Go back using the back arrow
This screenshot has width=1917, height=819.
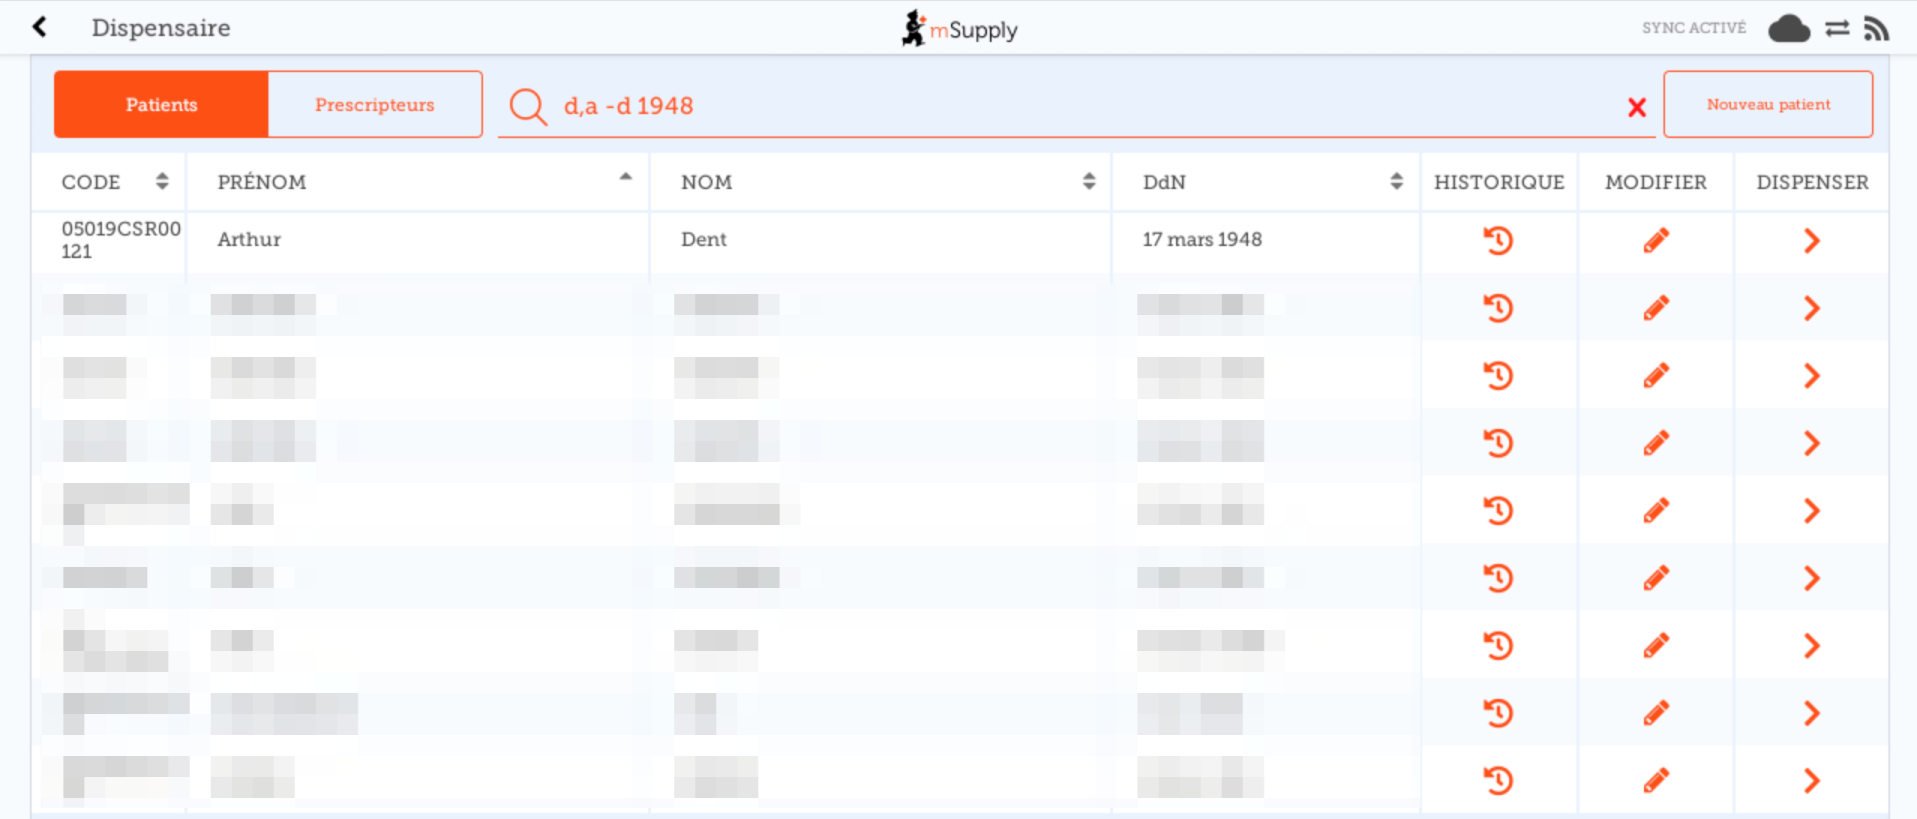click(40, 27)
